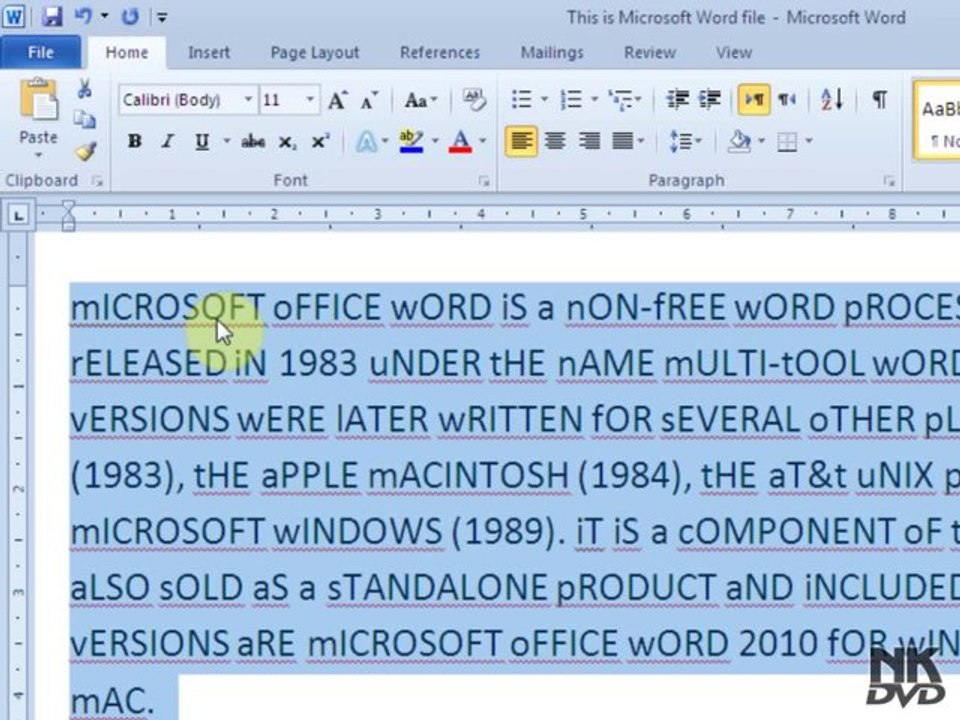Switch to the Insert tab
The width and height of the screenshot is (960, 720).
click(209, 53)
